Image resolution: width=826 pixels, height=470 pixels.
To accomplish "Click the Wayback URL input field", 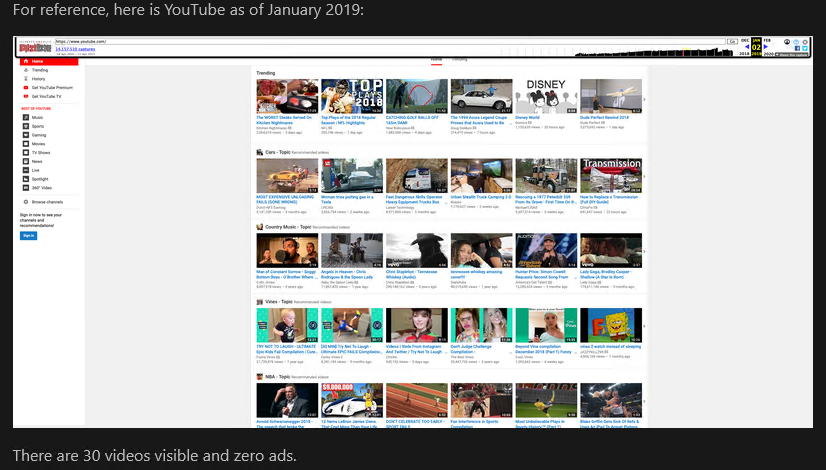I will click(x=390, y=41).
